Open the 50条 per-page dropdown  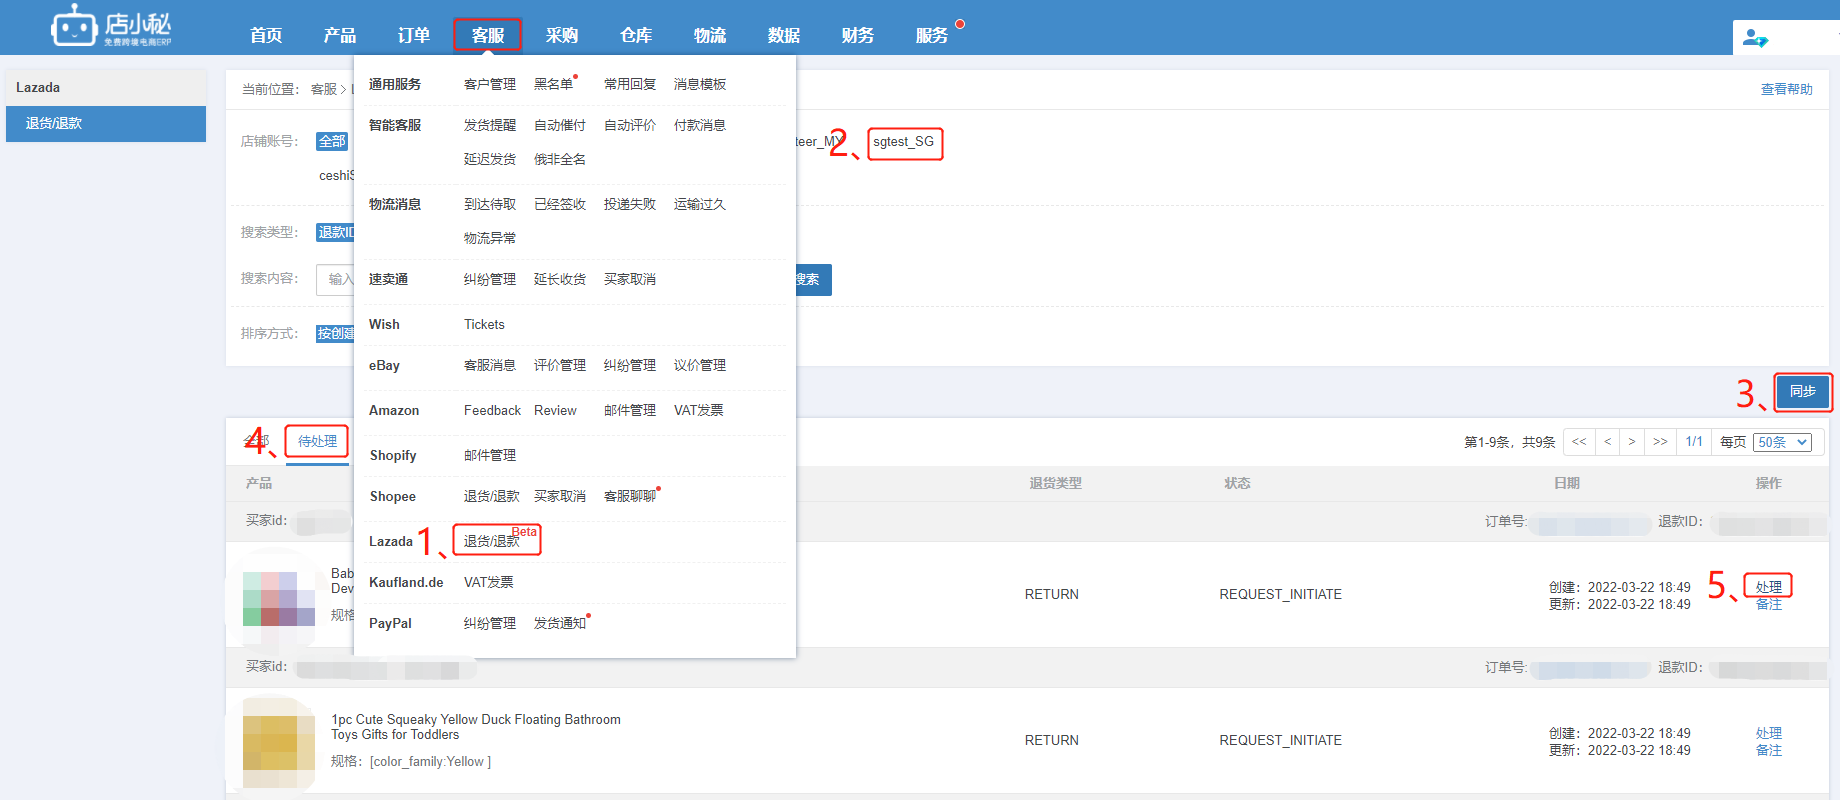pos(1783,442)
